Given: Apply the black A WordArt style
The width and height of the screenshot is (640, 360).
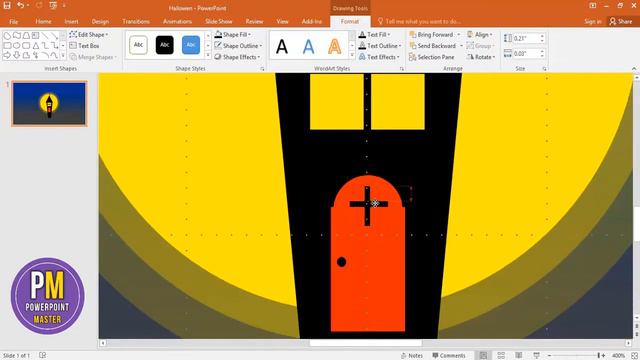Looking at the screenshot, I should point(282,47).
